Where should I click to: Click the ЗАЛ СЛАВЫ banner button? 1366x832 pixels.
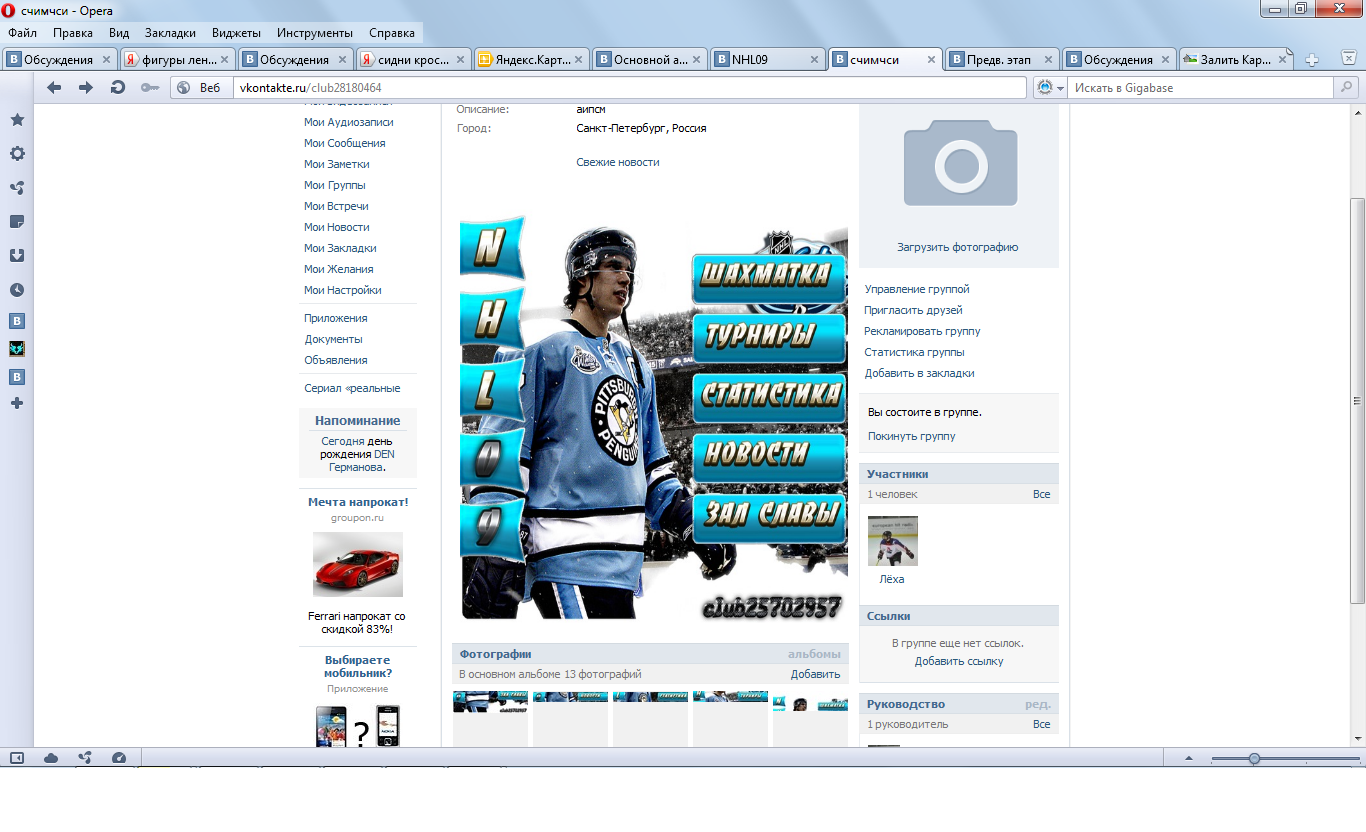pos(768,517)
